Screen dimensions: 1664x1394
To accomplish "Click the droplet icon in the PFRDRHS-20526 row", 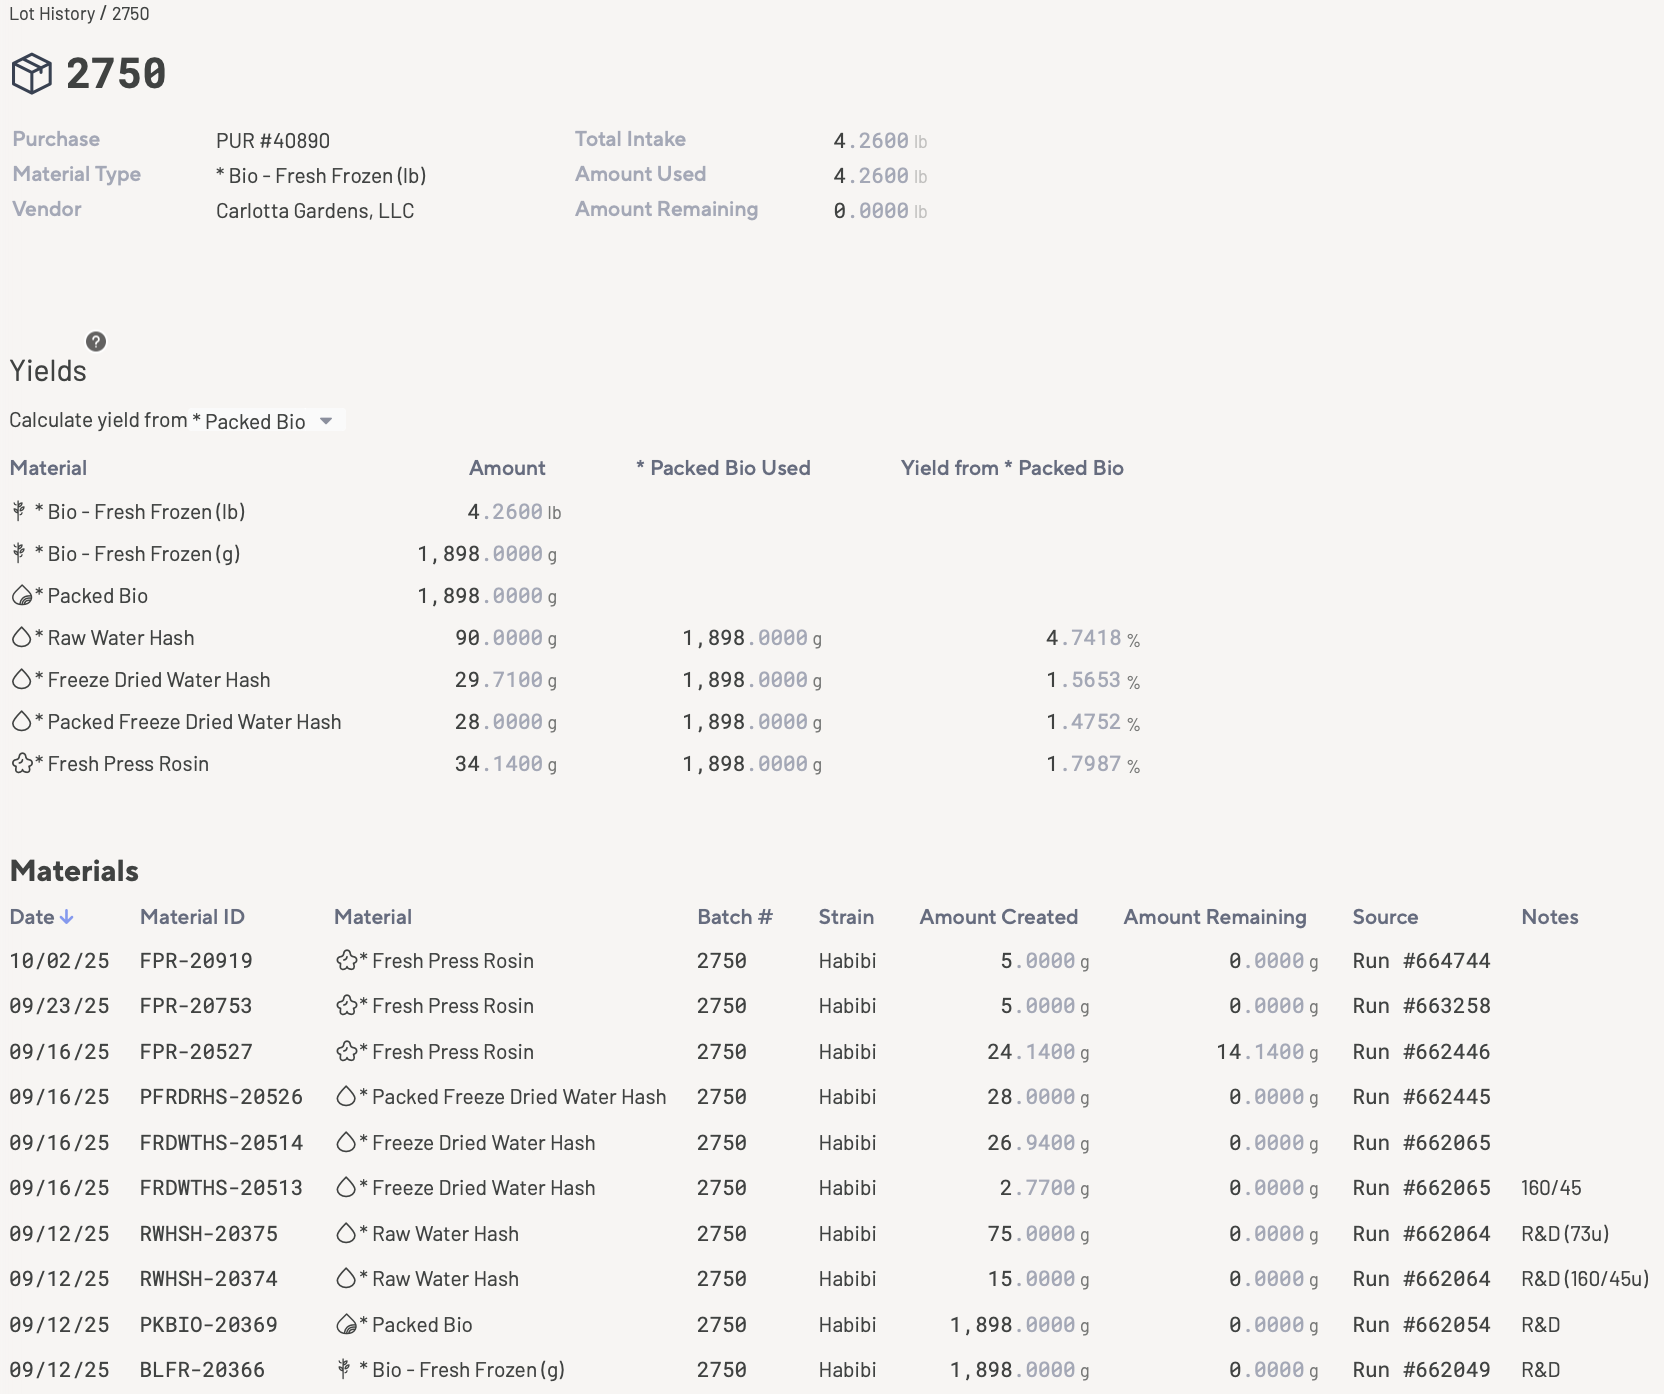I will point(346,1097).
